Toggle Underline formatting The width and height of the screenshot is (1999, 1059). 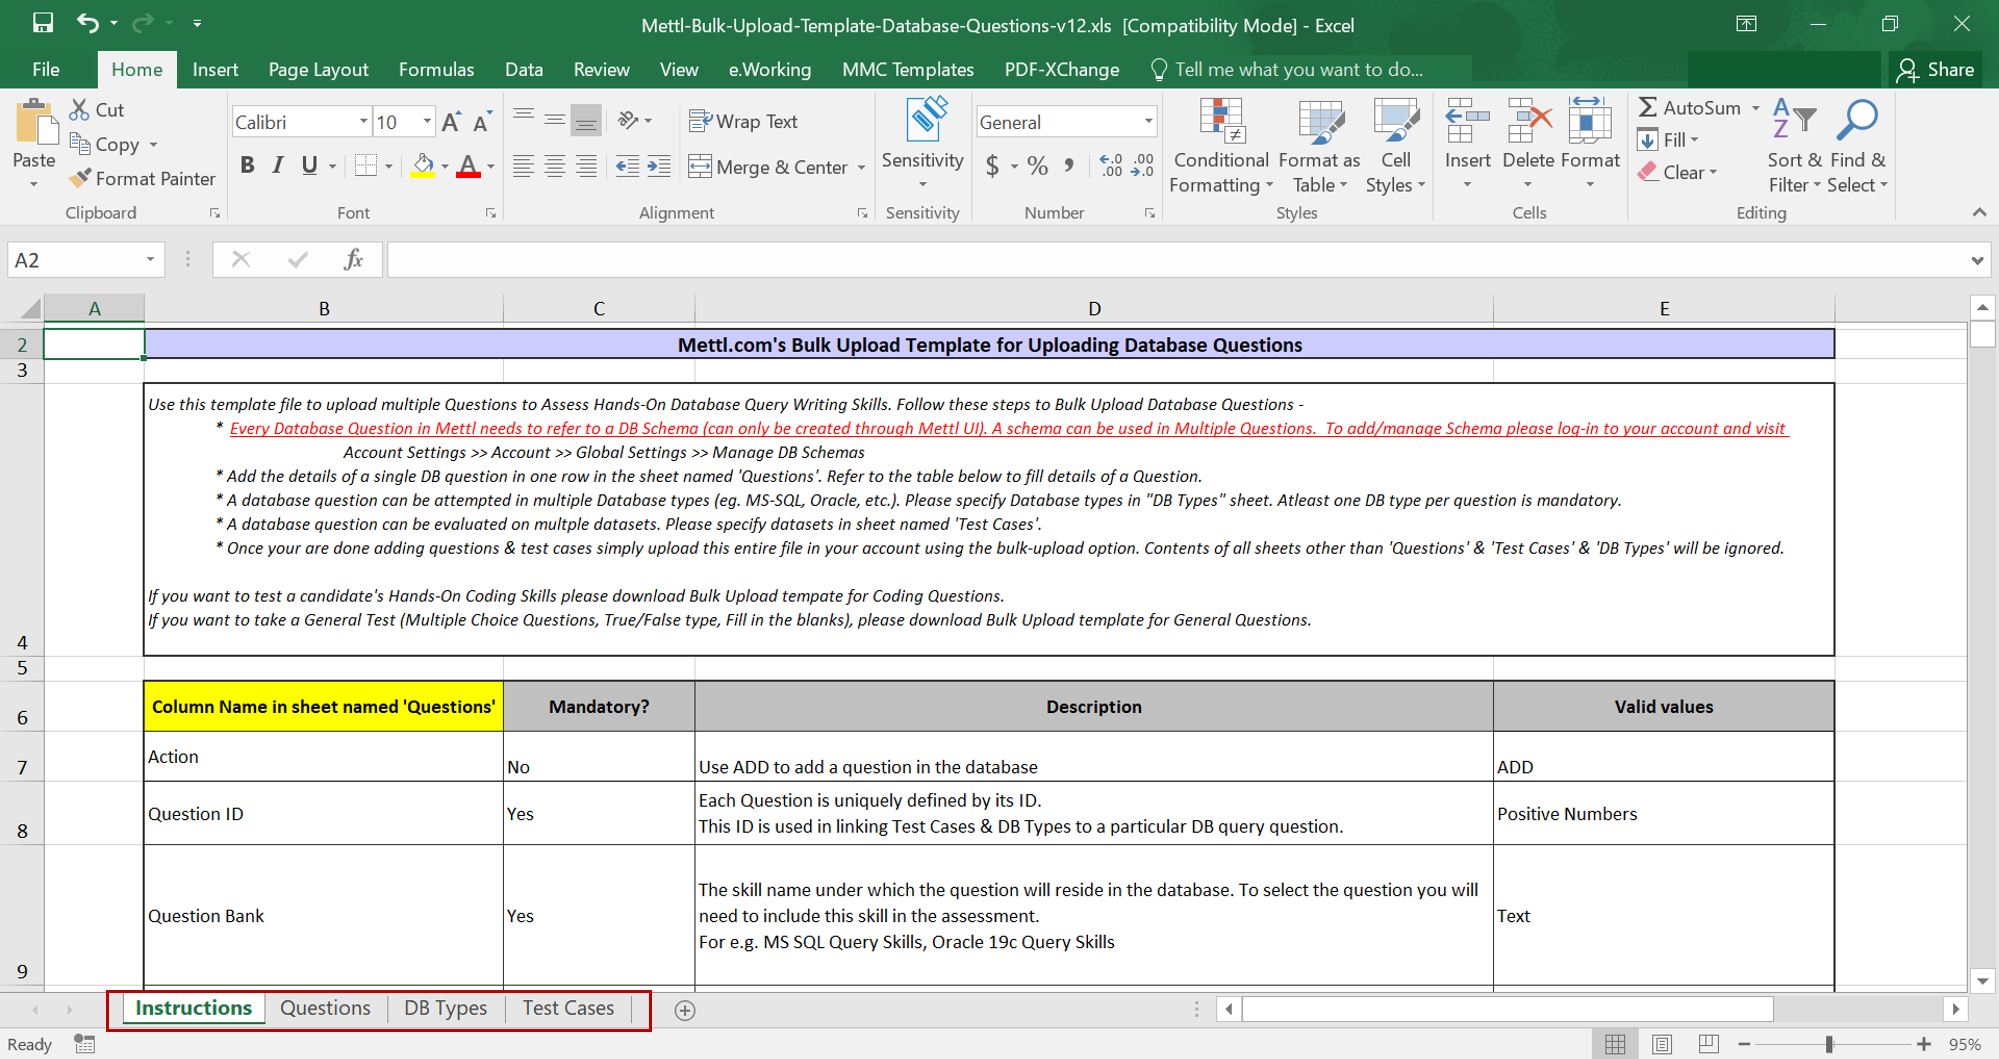pos(310,166)
